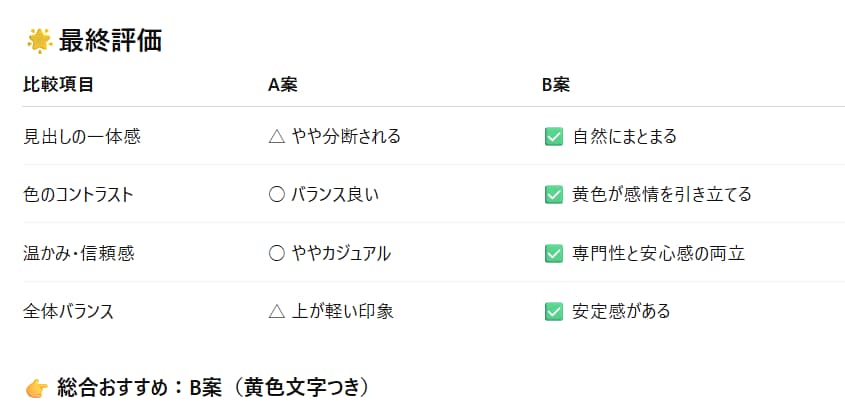Select the 温かみ・信頼感 row label
The width and height of the screenshot is (845, 420).
tap(78, 253)
